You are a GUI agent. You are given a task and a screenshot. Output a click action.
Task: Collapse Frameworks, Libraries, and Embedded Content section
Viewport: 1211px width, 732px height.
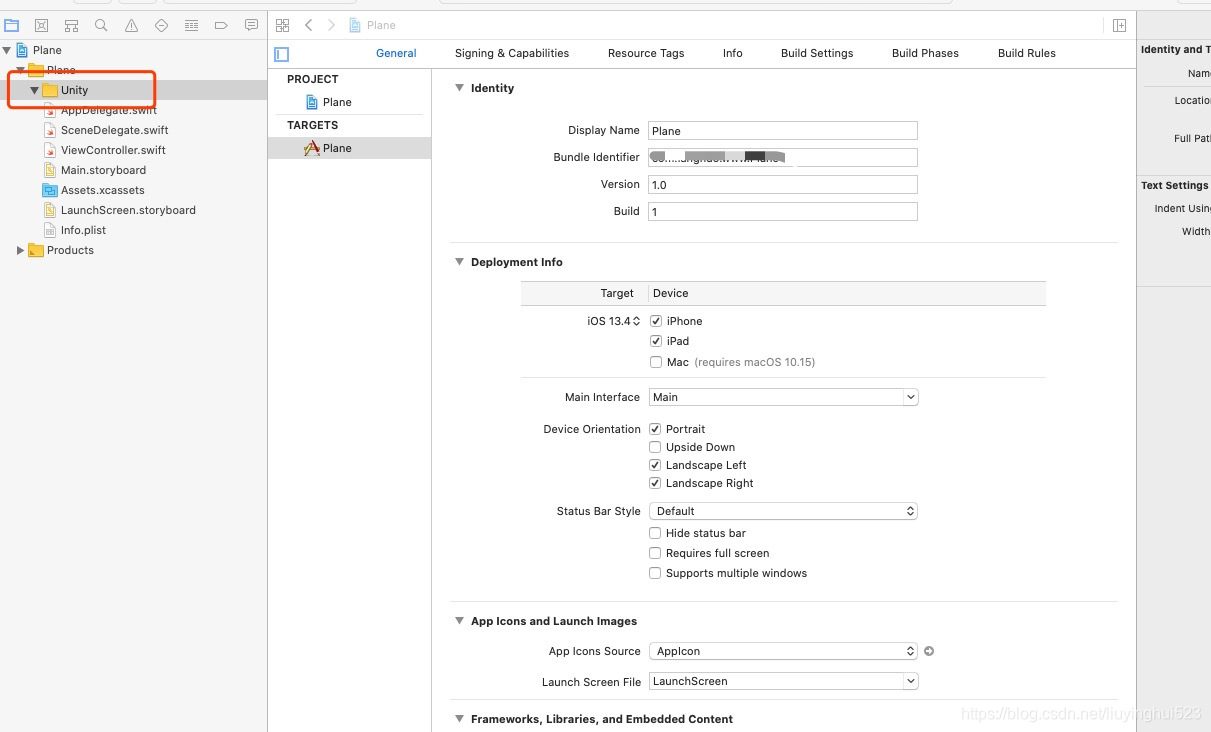pos(460,719)
